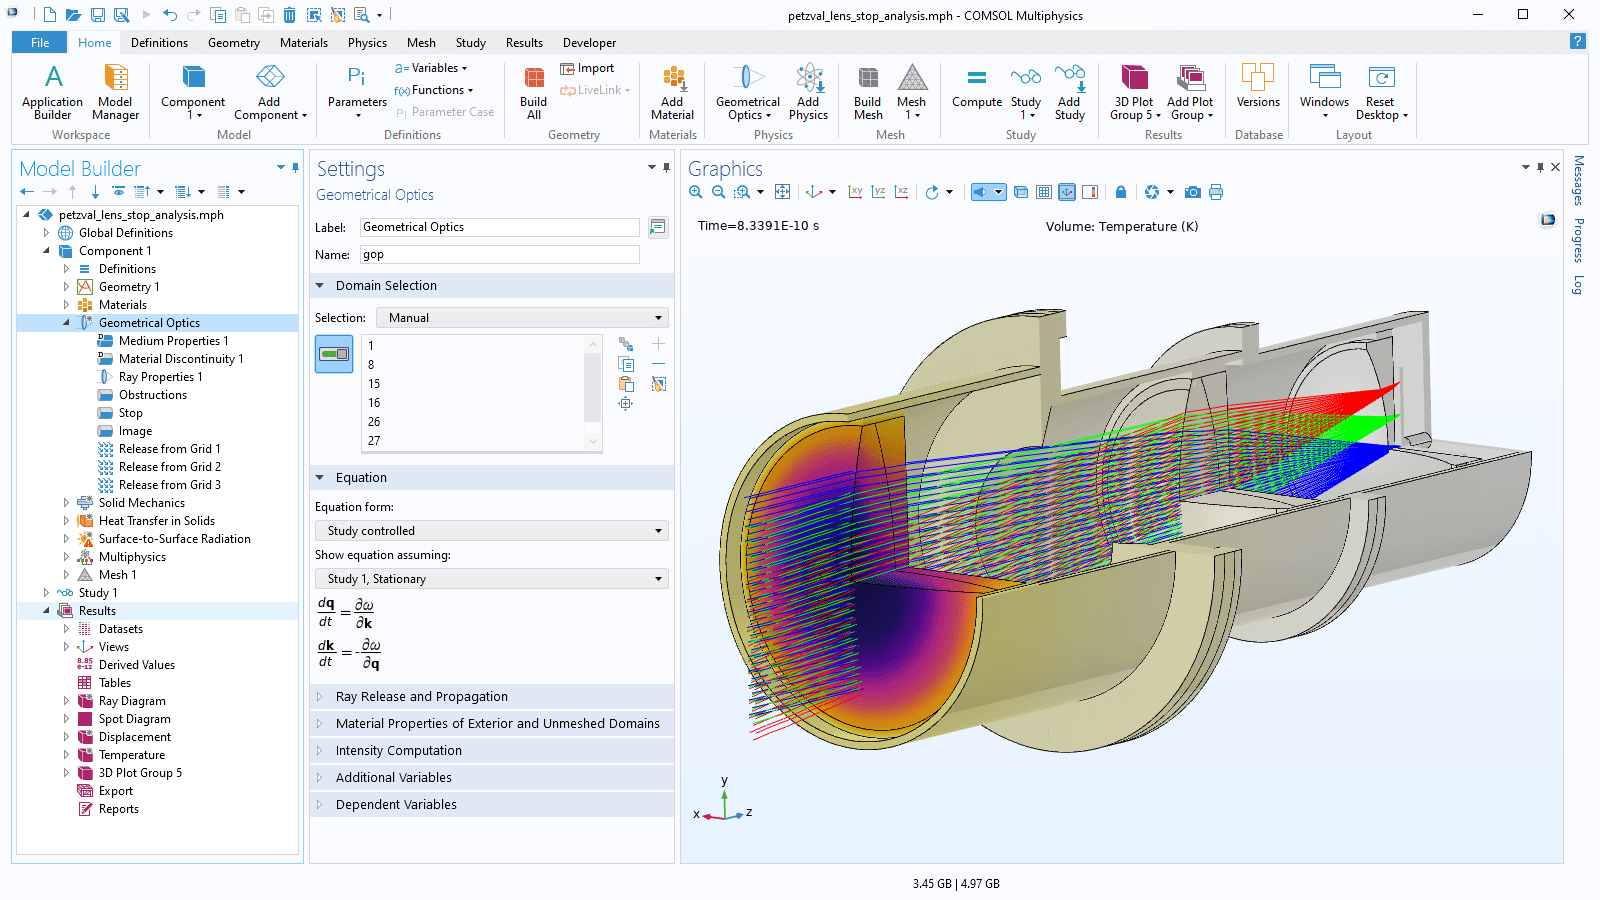
Task: Open a file from the quick access toolbar
Action: [73, 15]
